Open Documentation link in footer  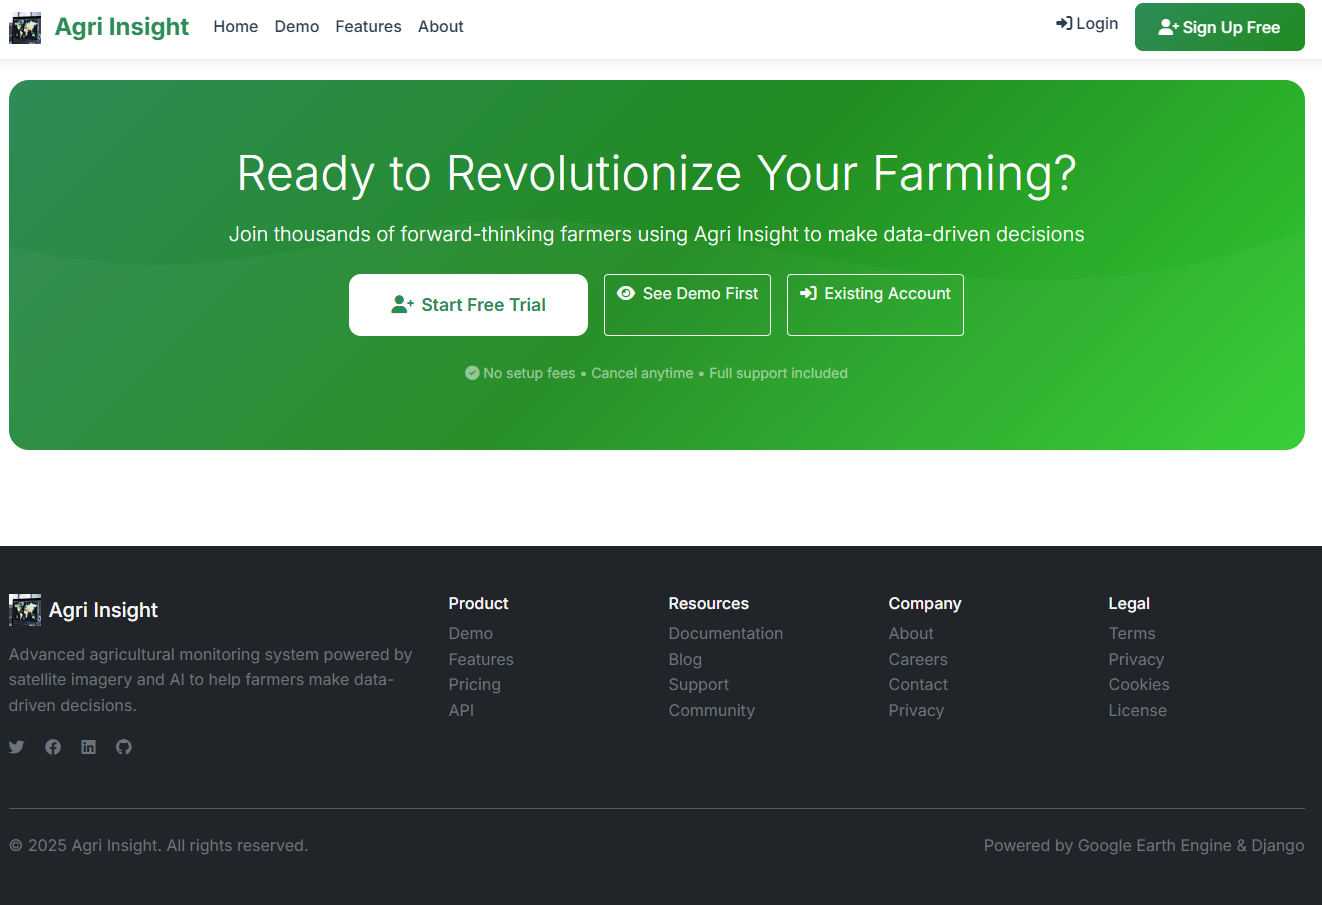(x=726, y=634)
